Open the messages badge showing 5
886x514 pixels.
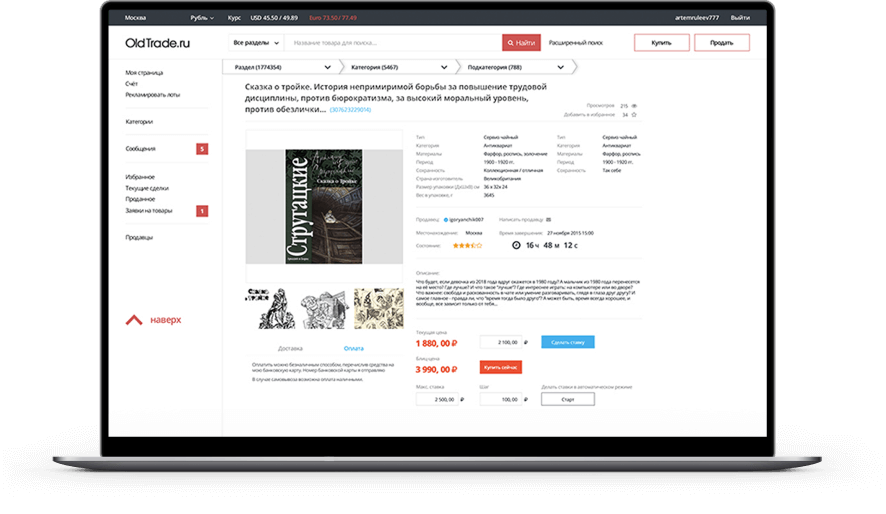tap(202, 149)
